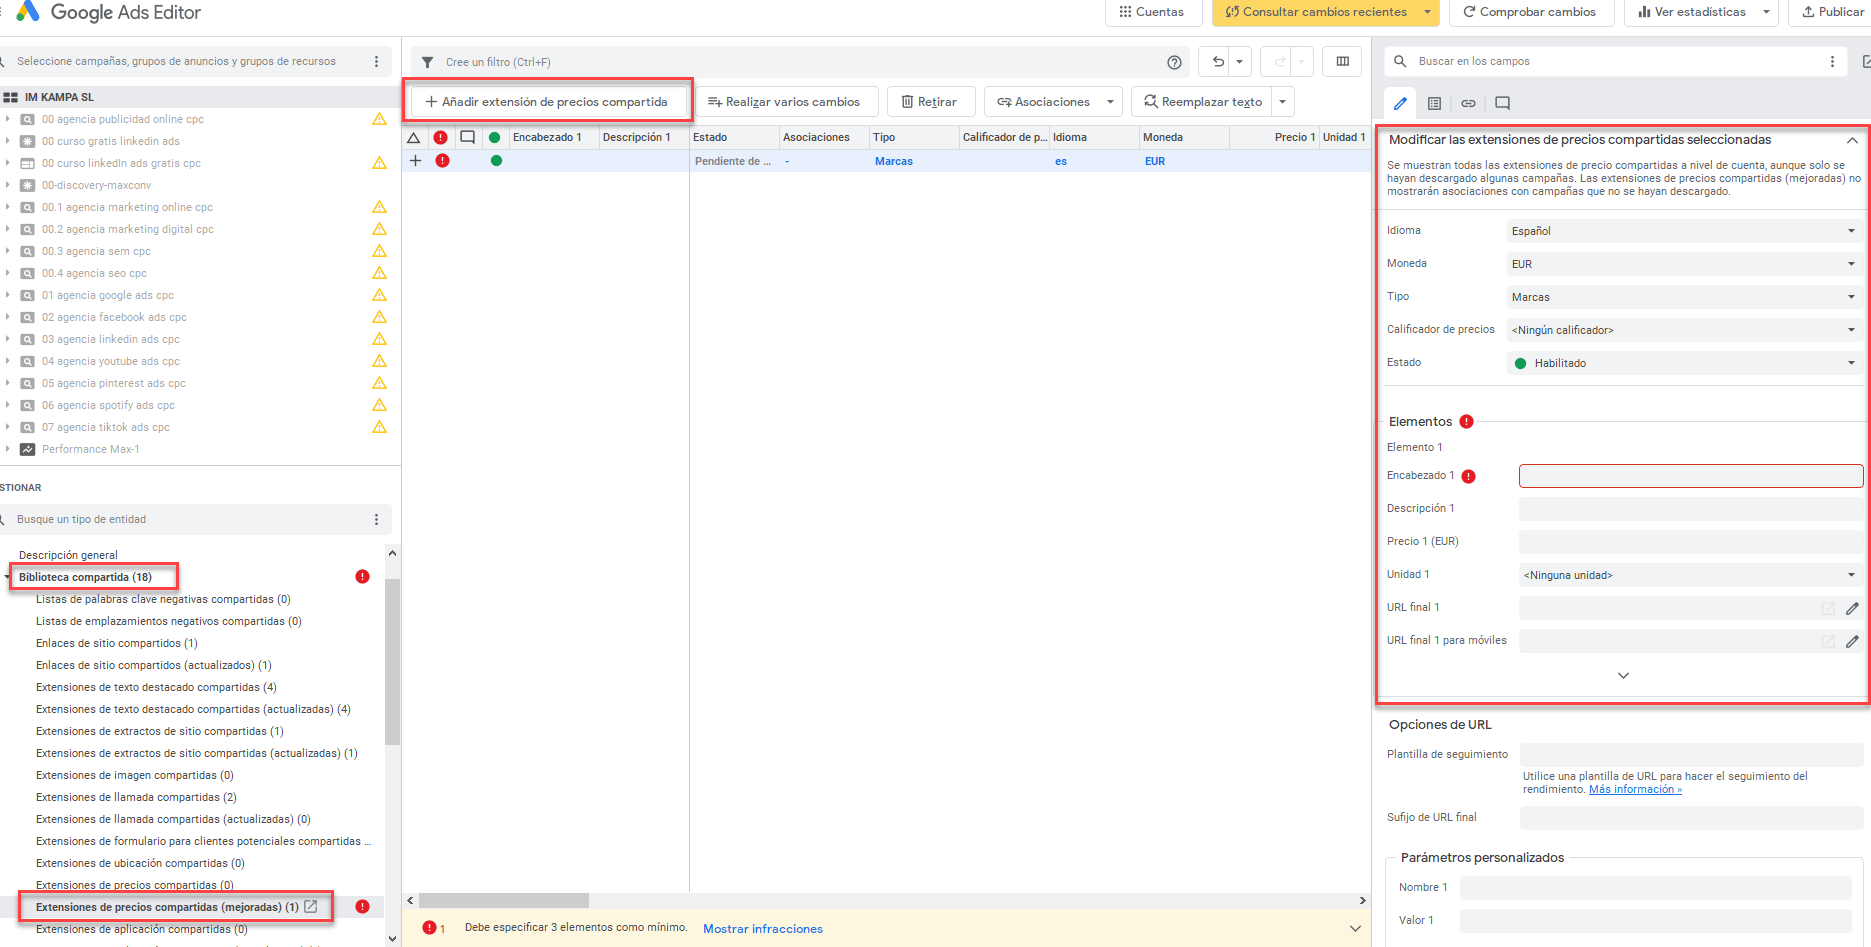Click the Encabezado 1 input field
Screen dimensions: 1871x947
tap(1690, 476)
